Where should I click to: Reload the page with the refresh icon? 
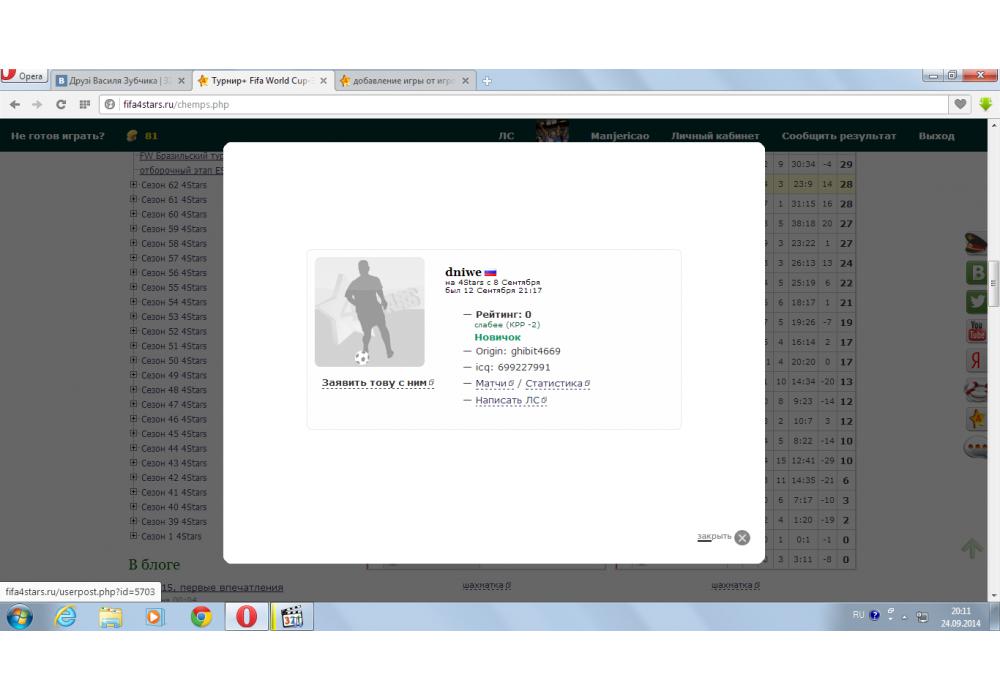pyautogui.click(x=61, y=104)
